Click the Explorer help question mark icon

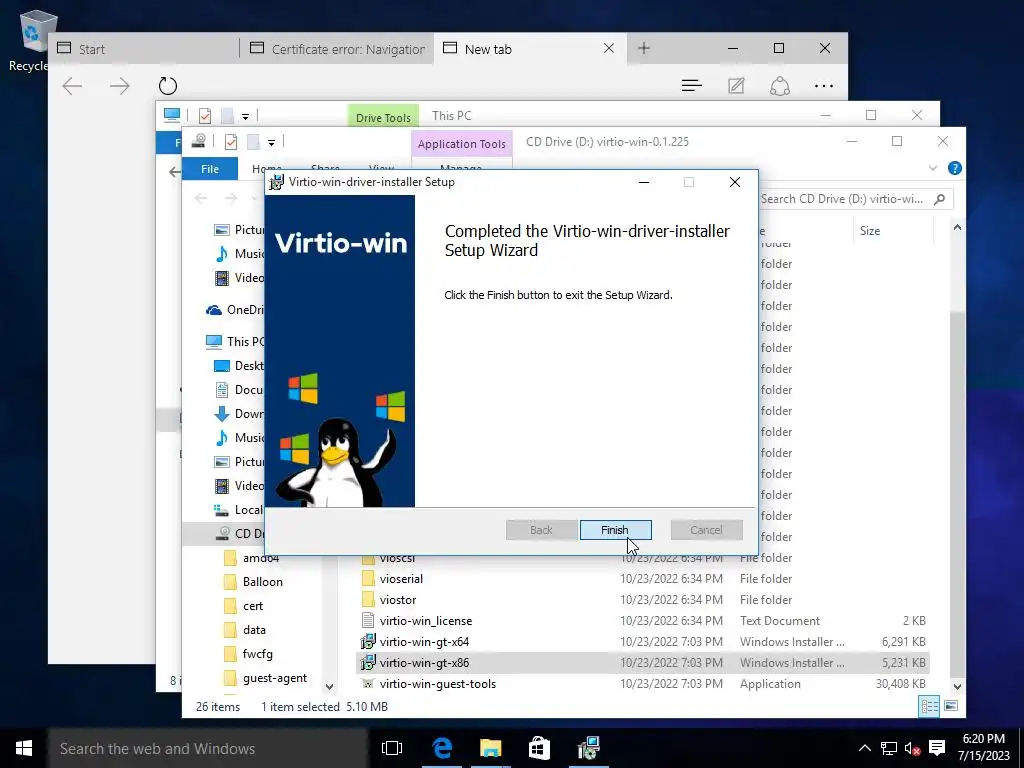(x=955, y=168)
